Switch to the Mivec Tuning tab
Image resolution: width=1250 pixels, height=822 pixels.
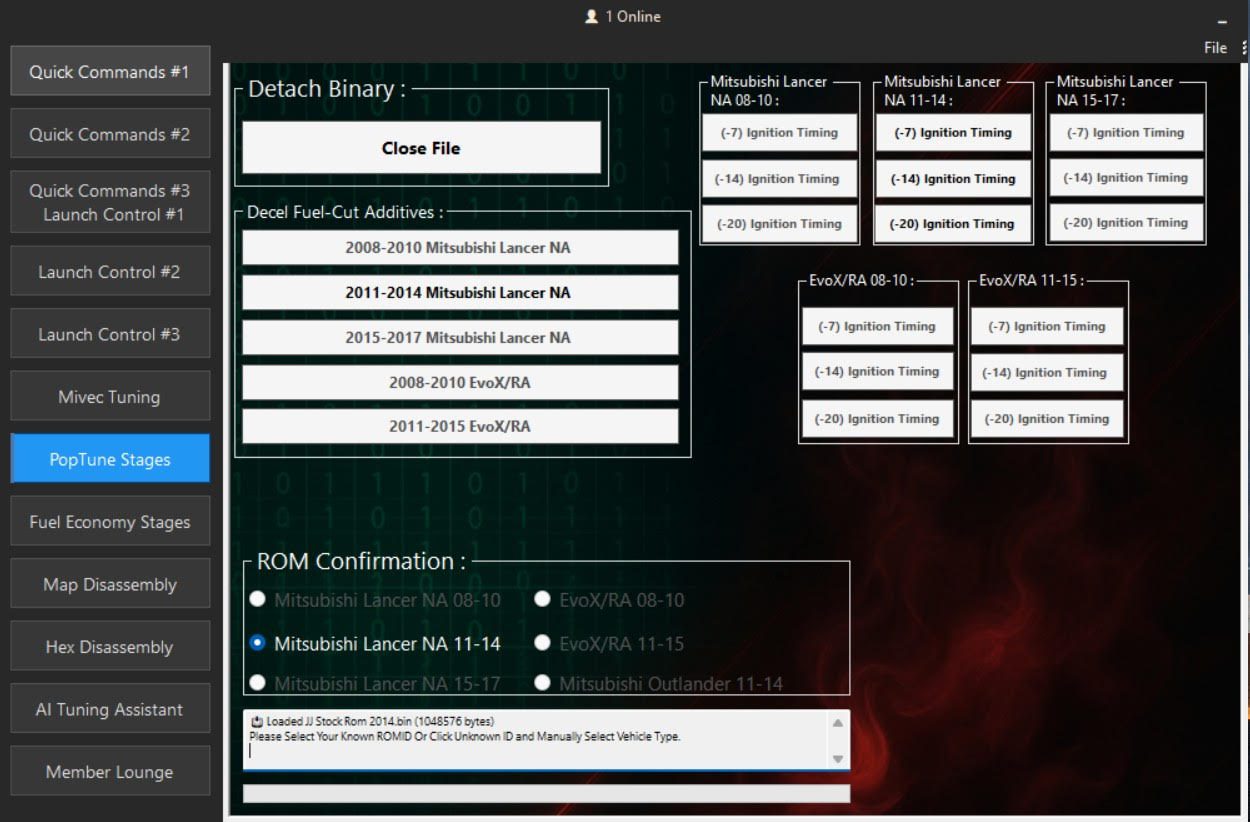110,397
